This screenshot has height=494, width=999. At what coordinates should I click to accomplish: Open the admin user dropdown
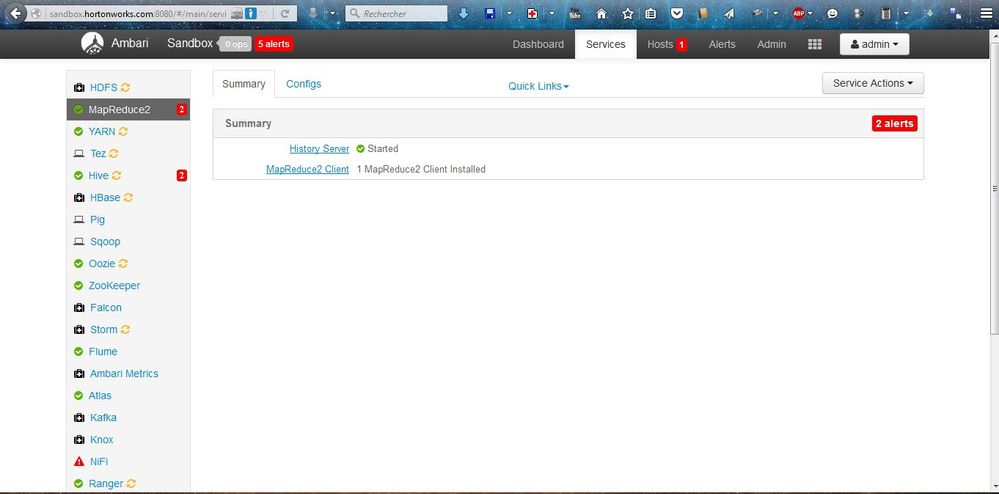[874, 45]
